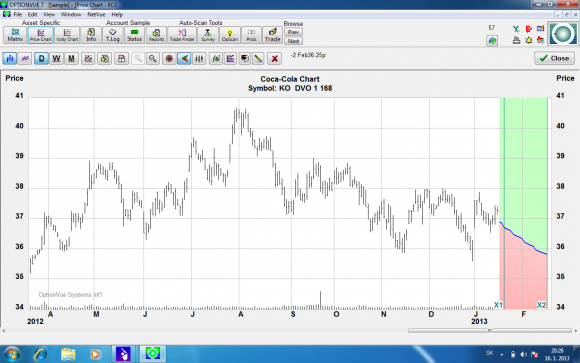
Task: Click the volume speaker tray icon
Action: [523, 354]
